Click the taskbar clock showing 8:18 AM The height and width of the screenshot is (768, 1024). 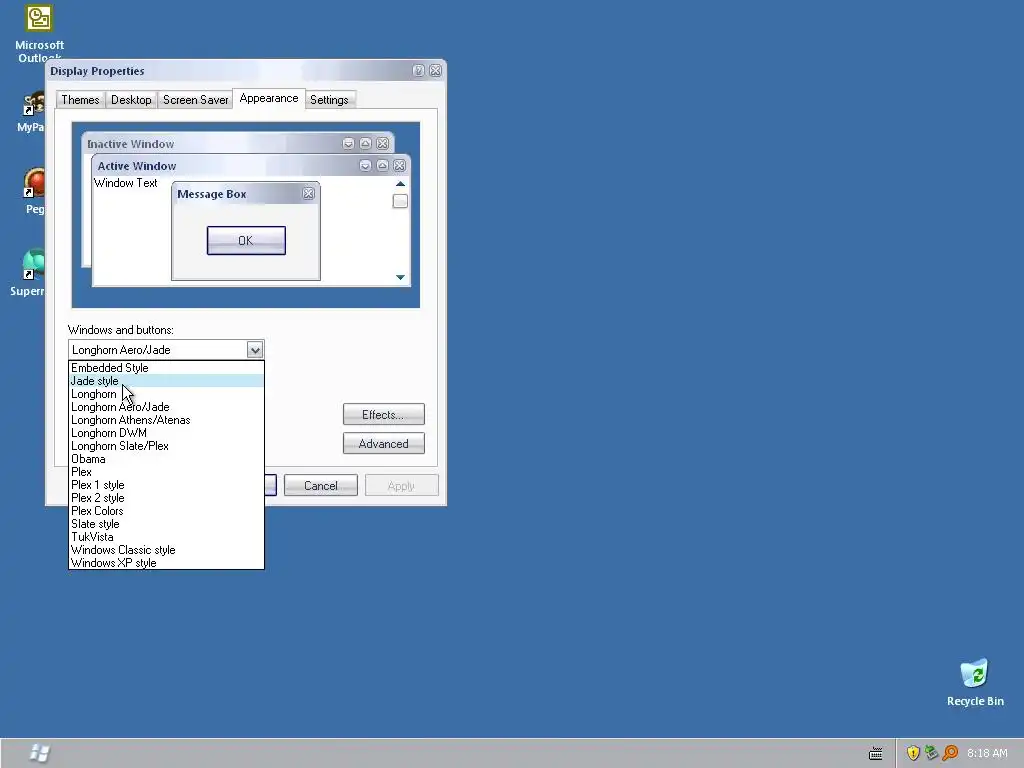[x=987, y=753]
